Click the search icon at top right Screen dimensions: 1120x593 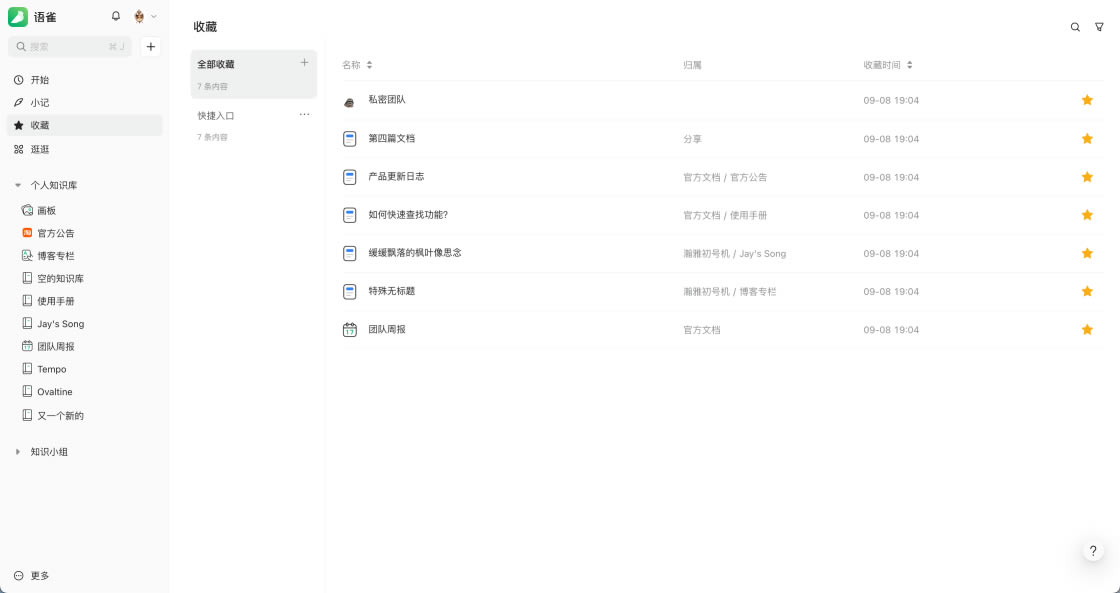[x=1075, y=28]
